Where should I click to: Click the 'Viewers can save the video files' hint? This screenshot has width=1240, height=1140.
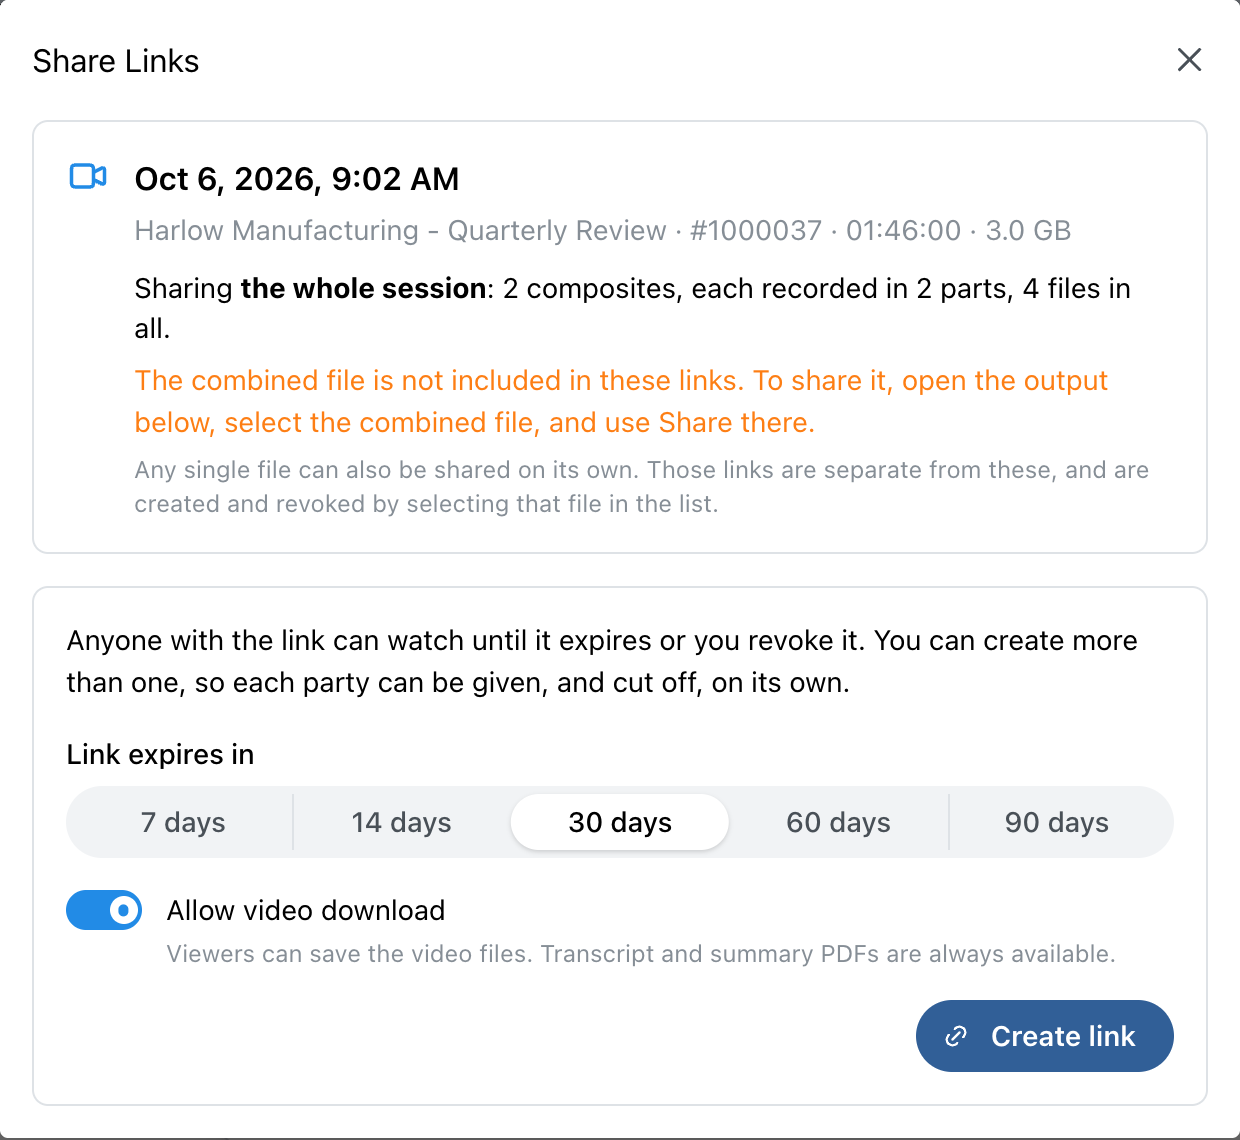[641, 954]
